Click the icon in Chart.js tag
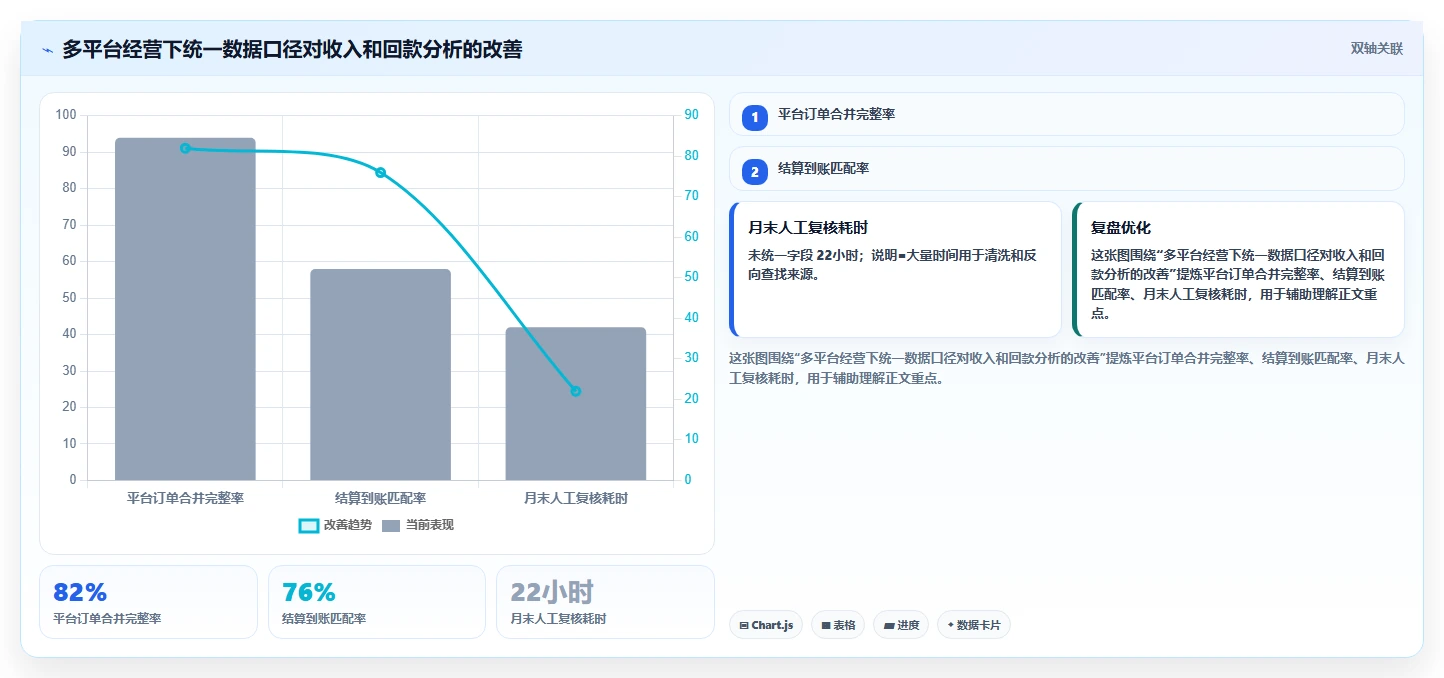The height and width of the screenshot is (678, 1444). click(744, 625)
